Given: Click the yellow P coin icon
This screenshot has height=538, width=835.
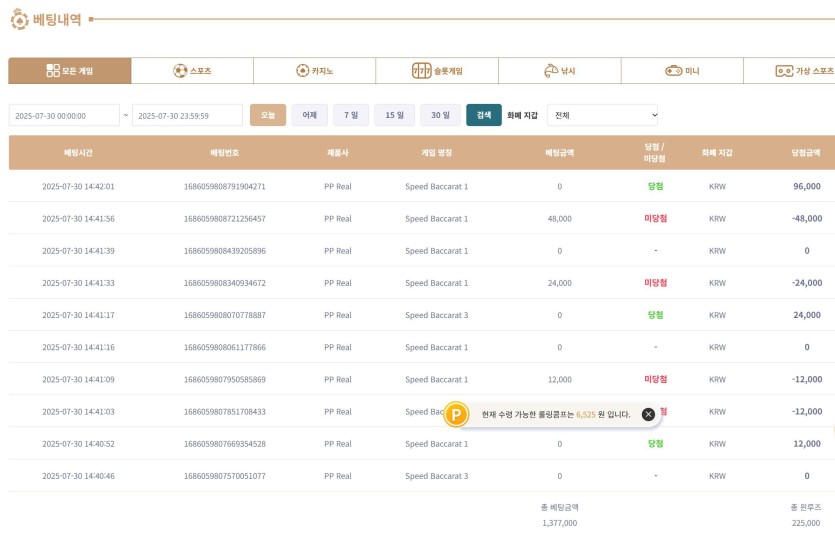Looking at the screenshot, I should coord(456,414).
